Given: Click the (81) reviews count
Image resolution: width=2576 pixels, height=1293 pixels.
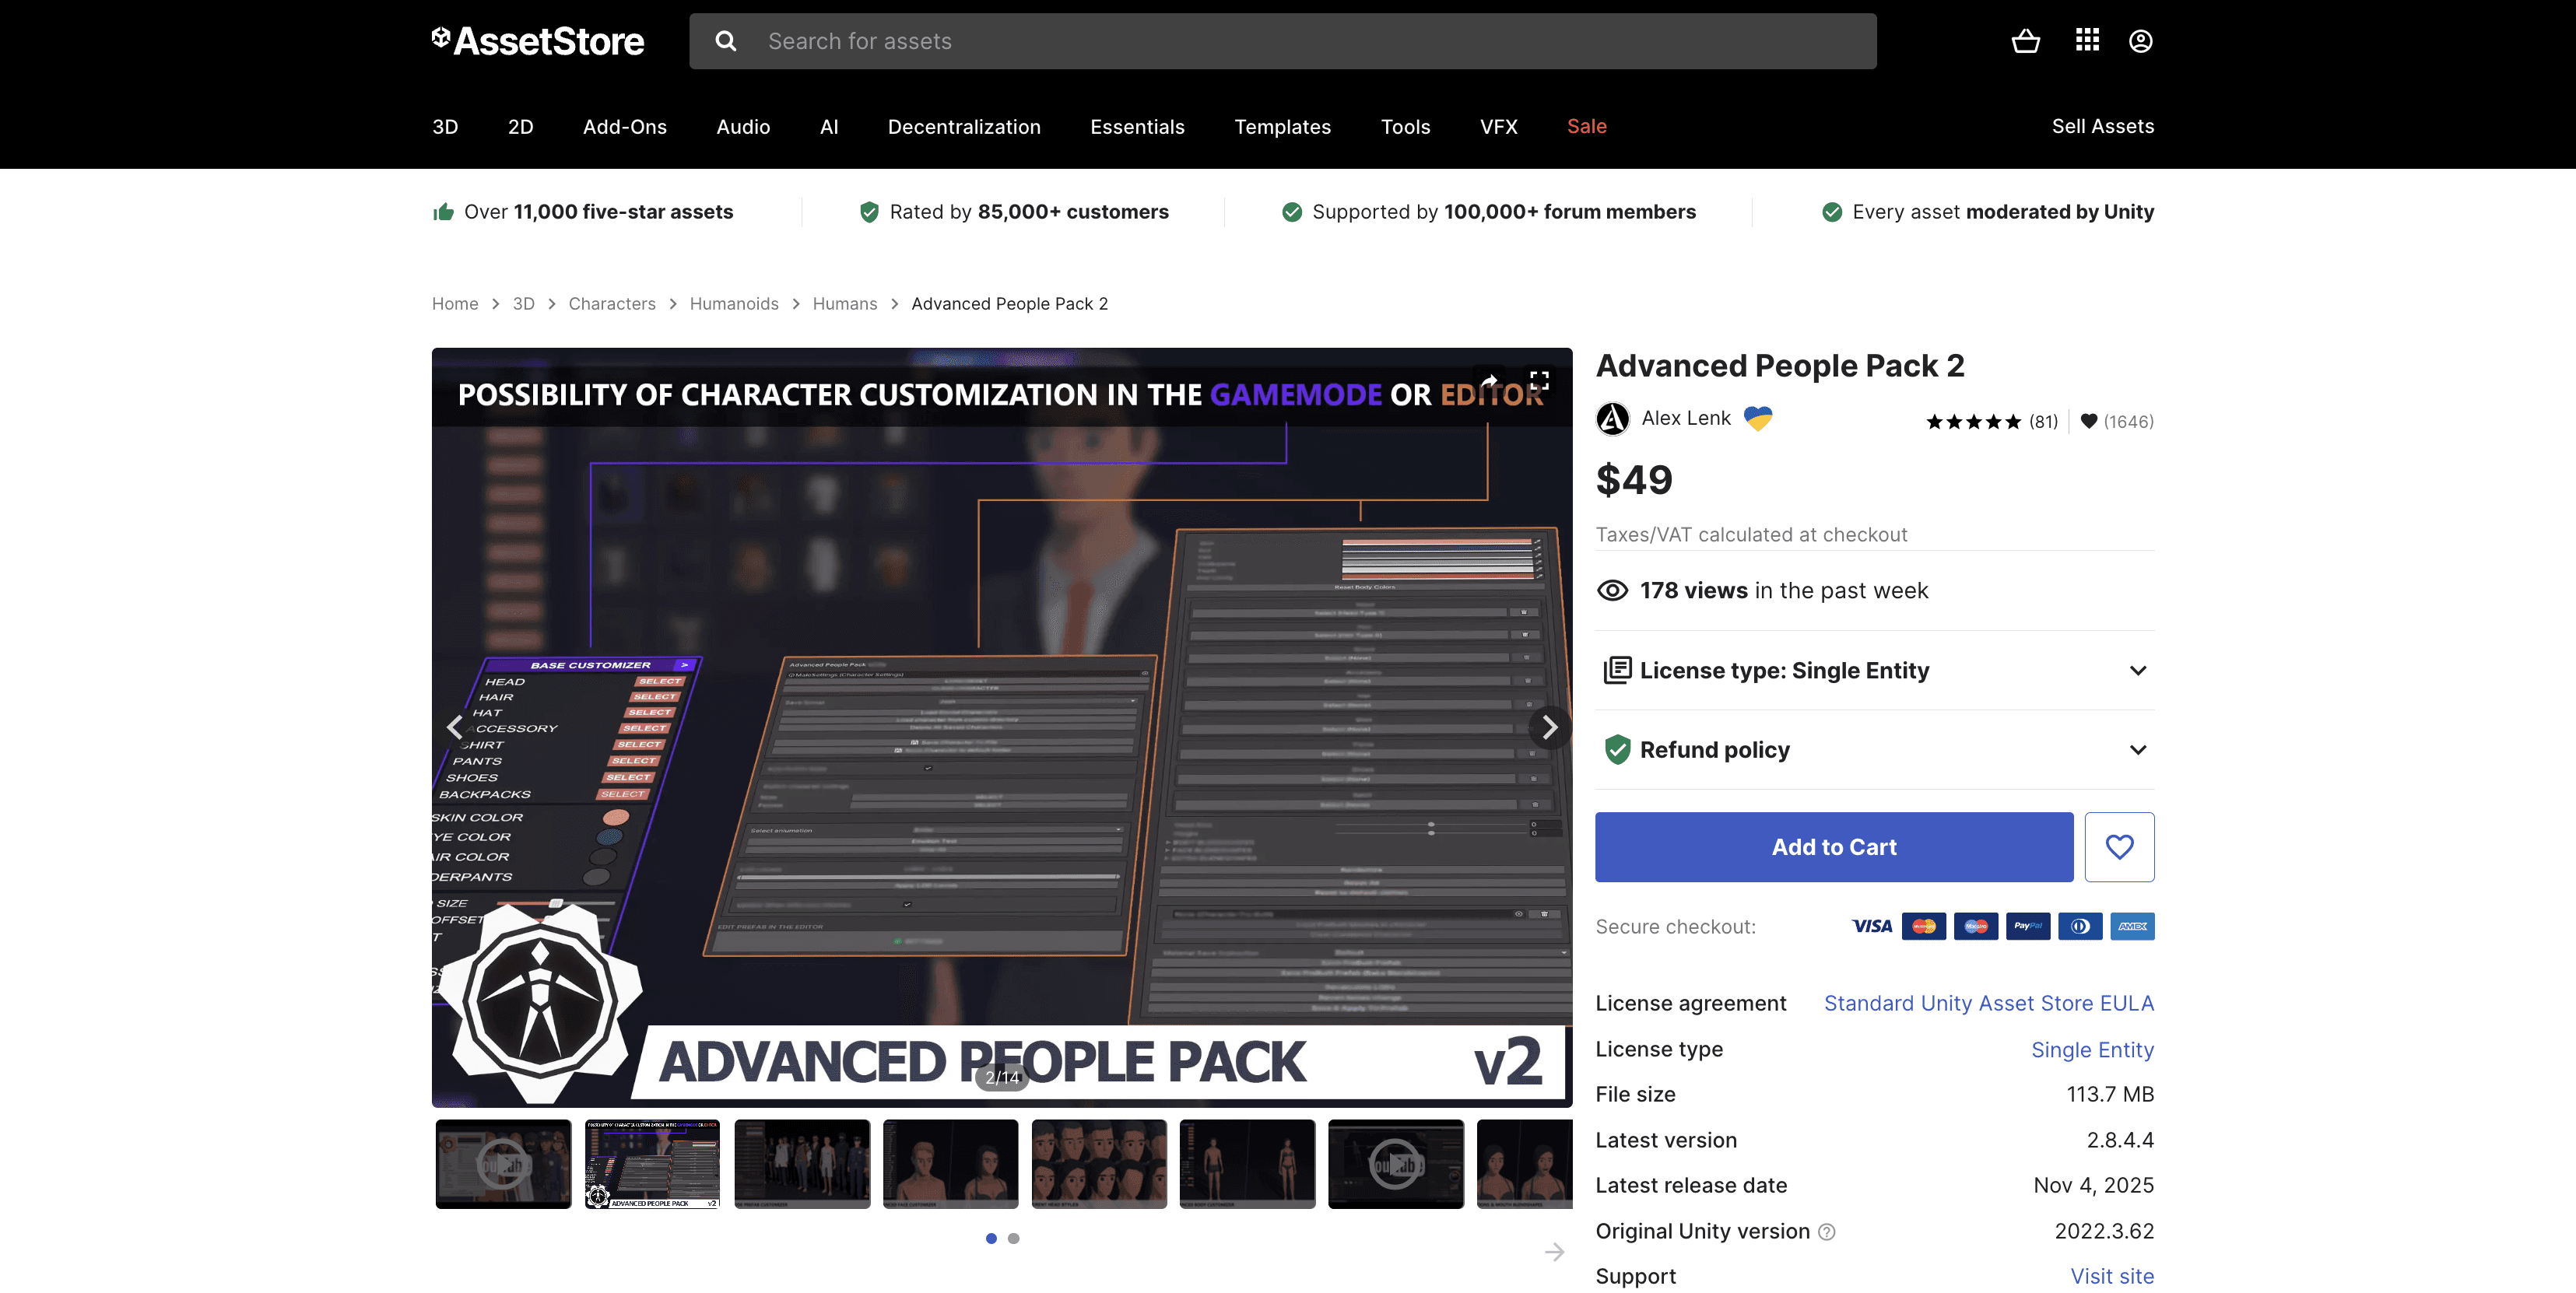Looking at the screenshot, I should (x=2043, y=422).
